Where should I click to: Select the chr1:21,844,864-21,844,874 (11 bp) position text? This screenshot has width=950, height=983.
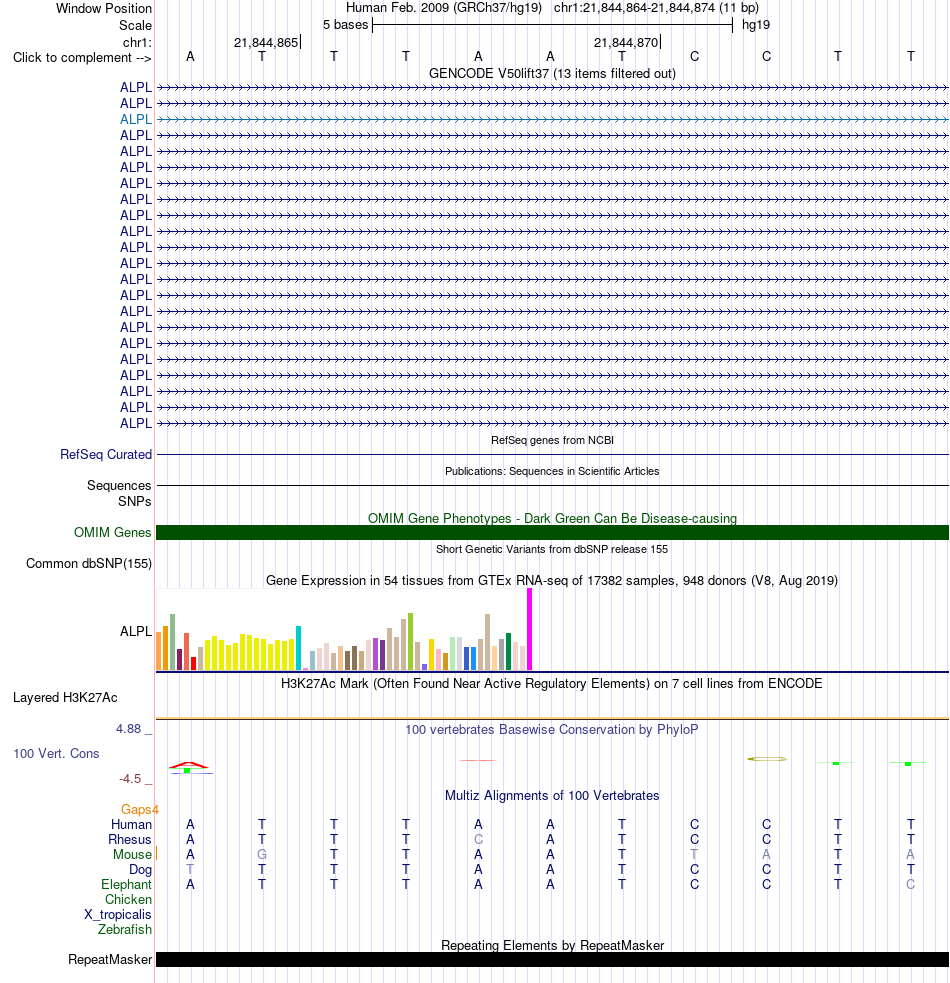[x=656, y=8]
